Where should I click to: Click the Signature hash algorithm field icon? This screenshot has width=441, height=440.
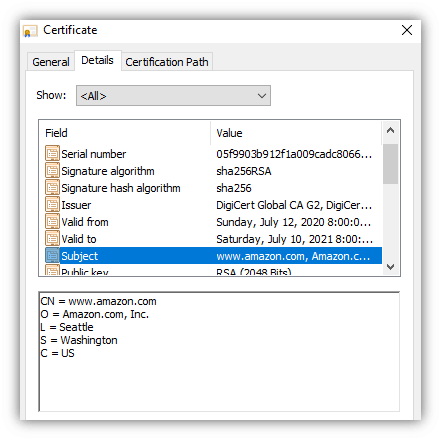[x=52, y=188]
